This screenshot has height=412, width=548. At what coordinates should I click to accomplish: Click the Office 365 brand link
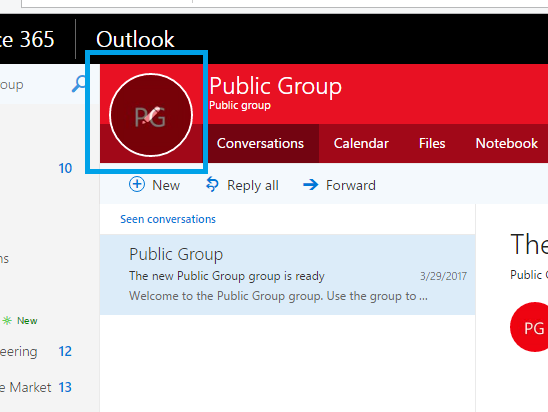coord(27,39)
